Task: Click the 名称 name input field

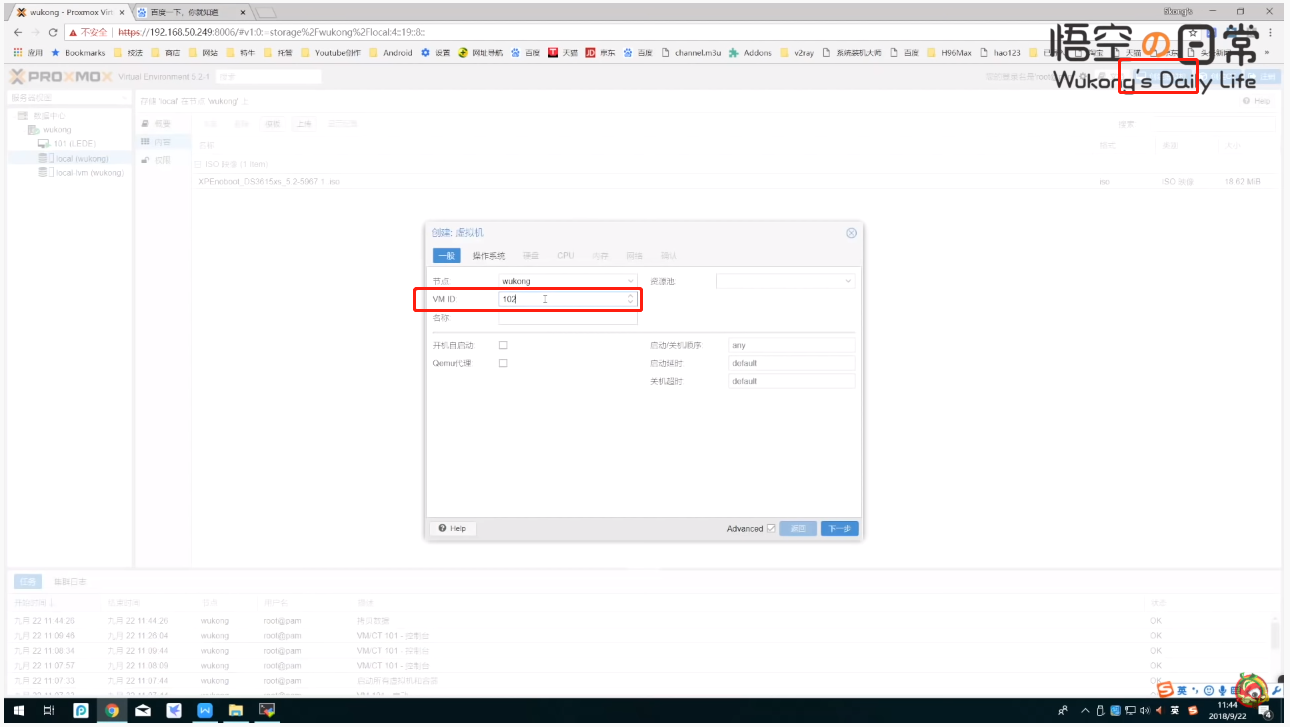Action: [x=568, y=317]
